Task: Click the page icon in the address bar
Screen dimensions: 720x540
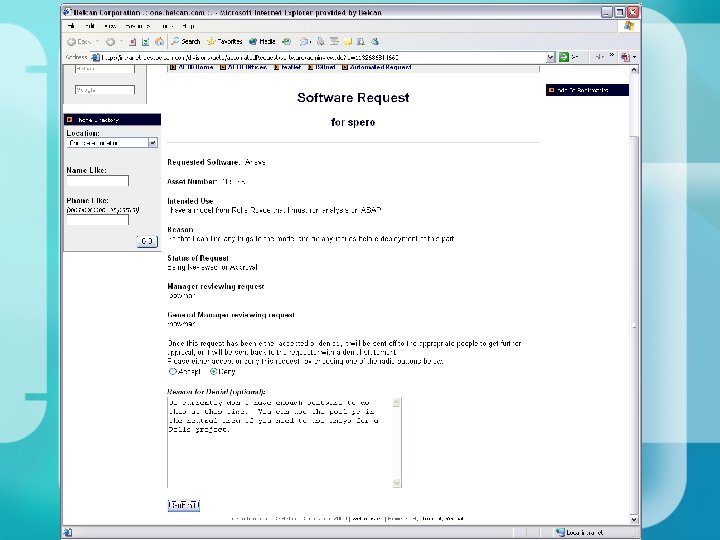Action: pyautogui.click(x=95, y=57)
